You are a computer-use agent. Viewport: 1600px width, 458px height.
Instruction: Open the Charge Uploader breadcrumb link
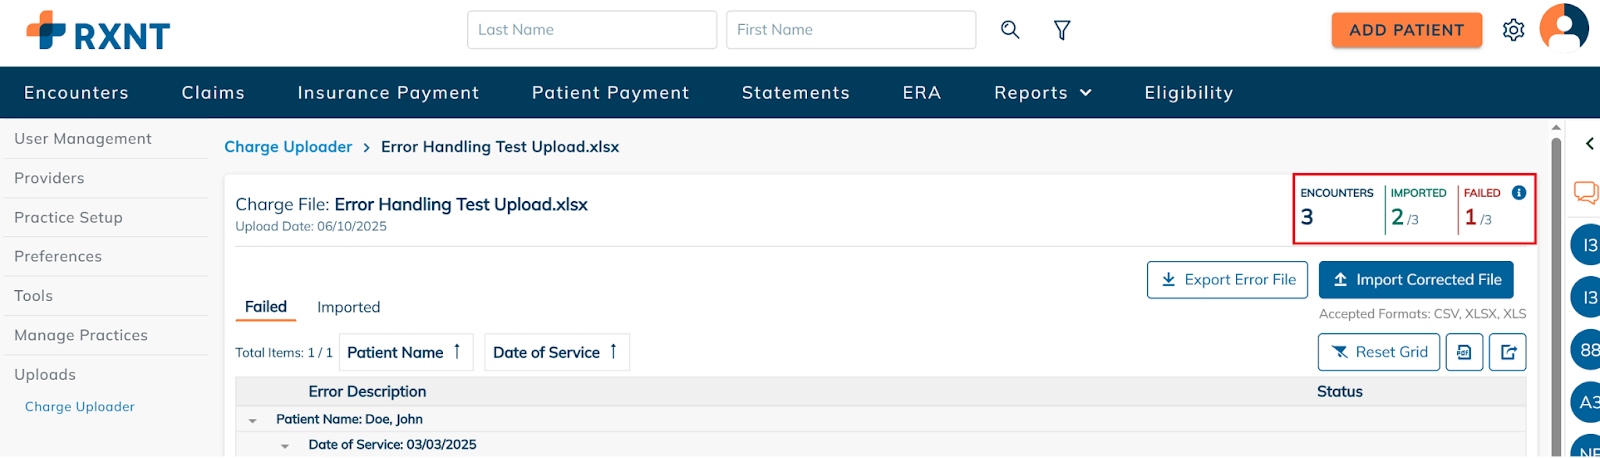pyautogui.click(x=288, y=147)
